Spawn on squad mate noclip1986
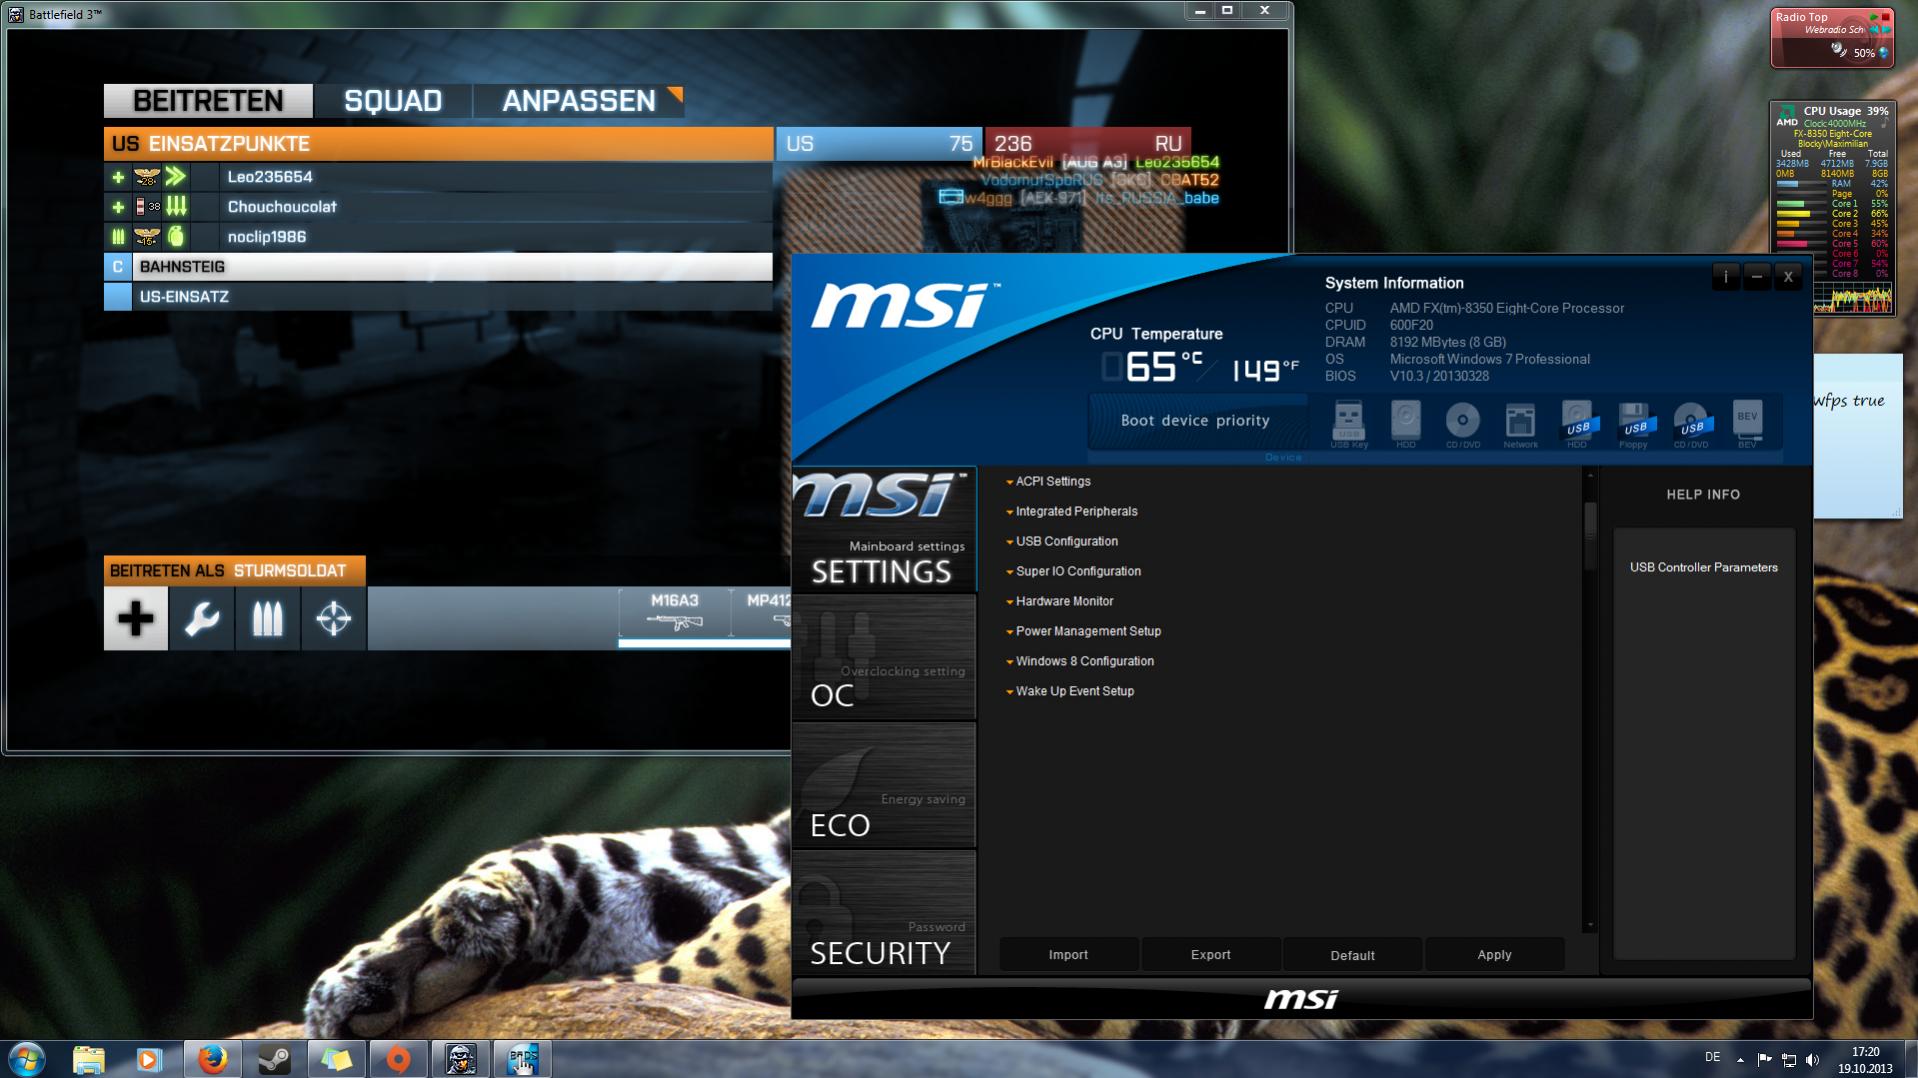 click(438, 237)
